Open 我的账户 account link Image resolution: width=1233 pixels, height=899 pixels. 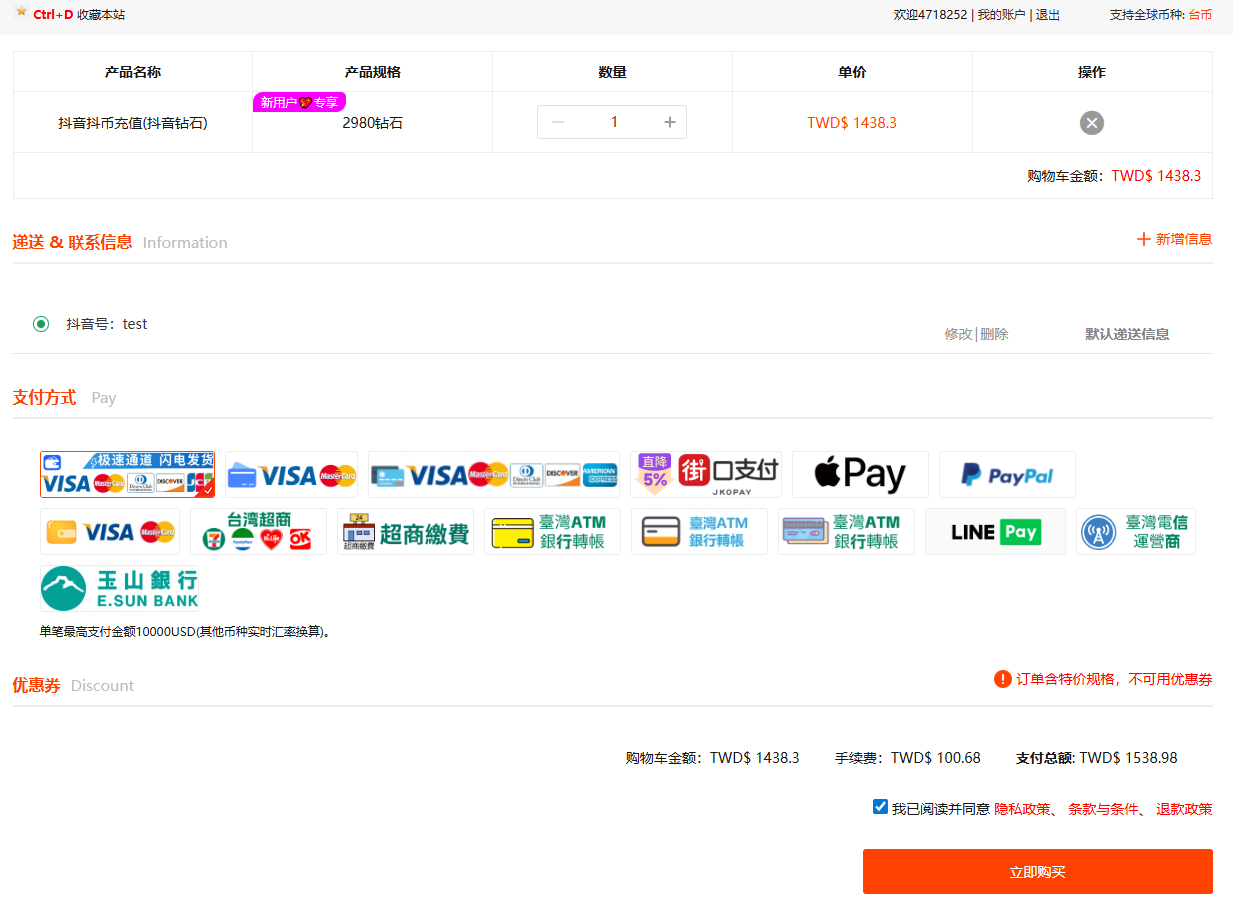(x=1001, y=15)
